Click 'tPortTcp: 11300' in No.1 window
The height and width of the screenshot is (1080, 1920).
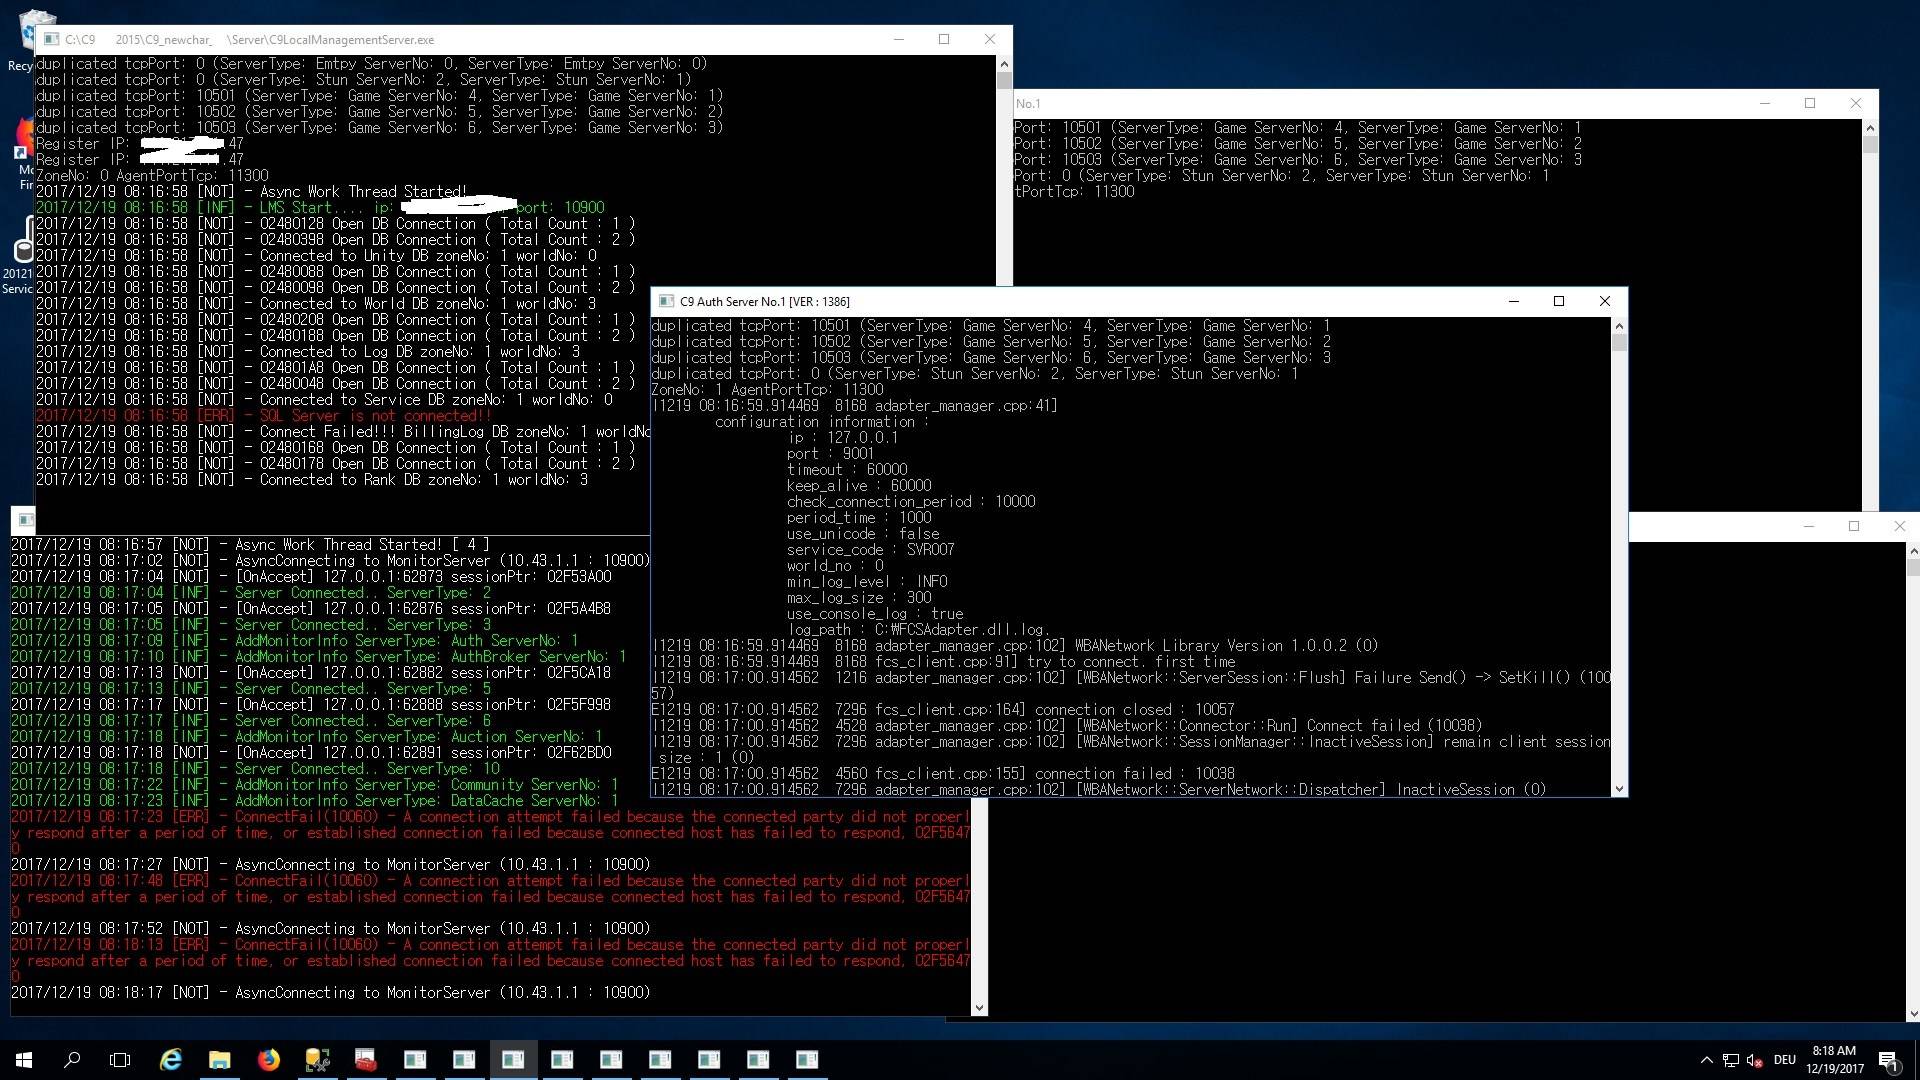point(1074,192)
